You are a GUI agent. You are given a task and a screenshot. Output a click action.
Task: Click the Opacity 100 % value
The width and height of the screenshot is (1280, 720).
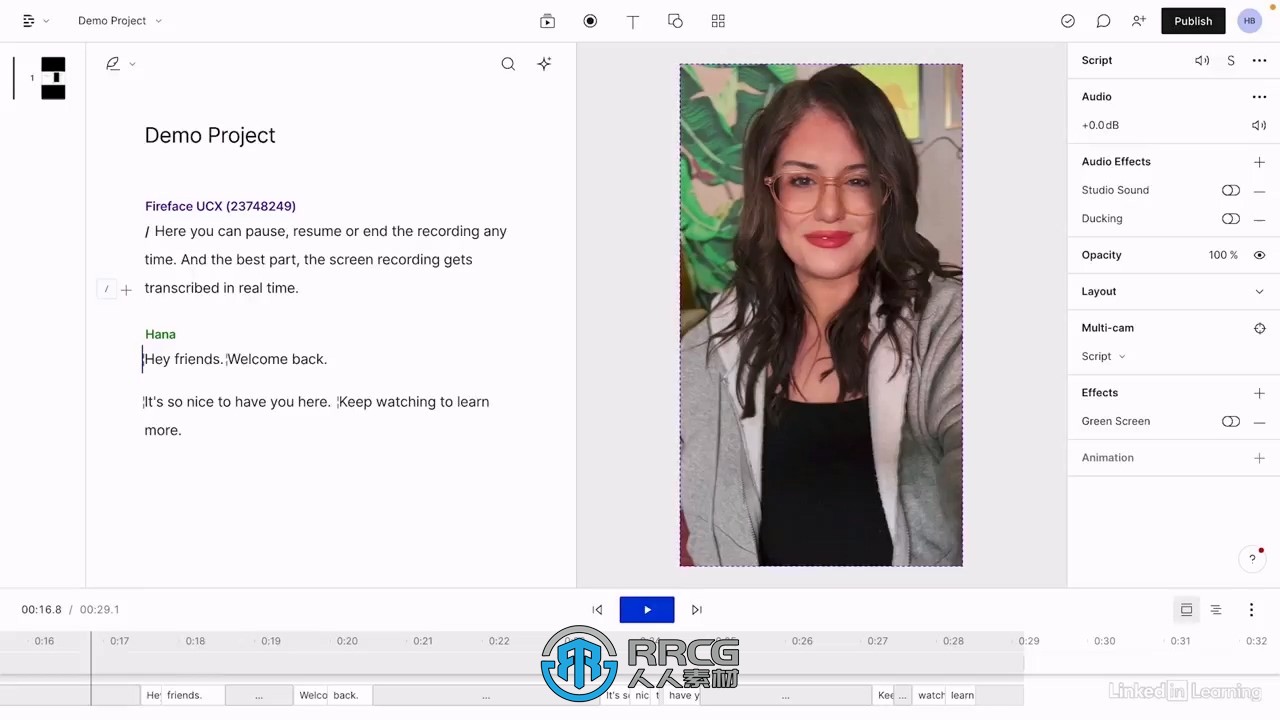pos(1223,255)
